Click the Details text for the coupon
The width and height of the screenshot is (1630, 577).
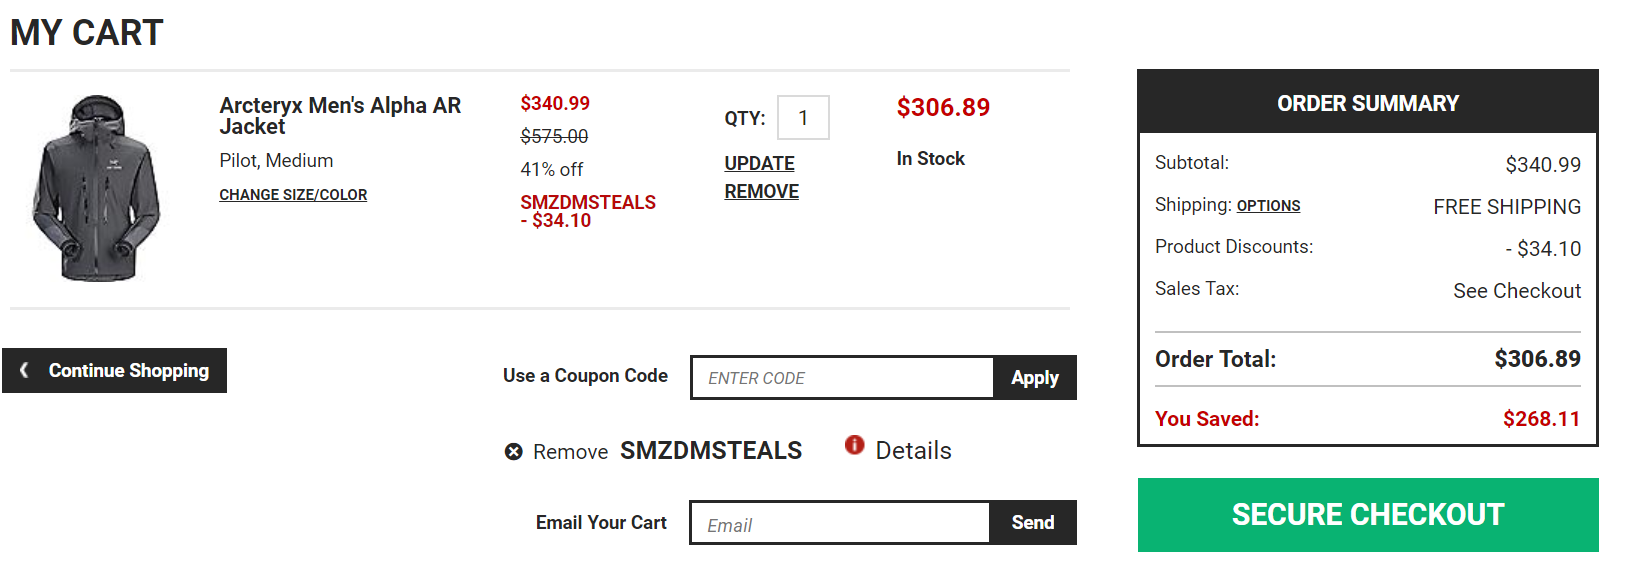913,451
